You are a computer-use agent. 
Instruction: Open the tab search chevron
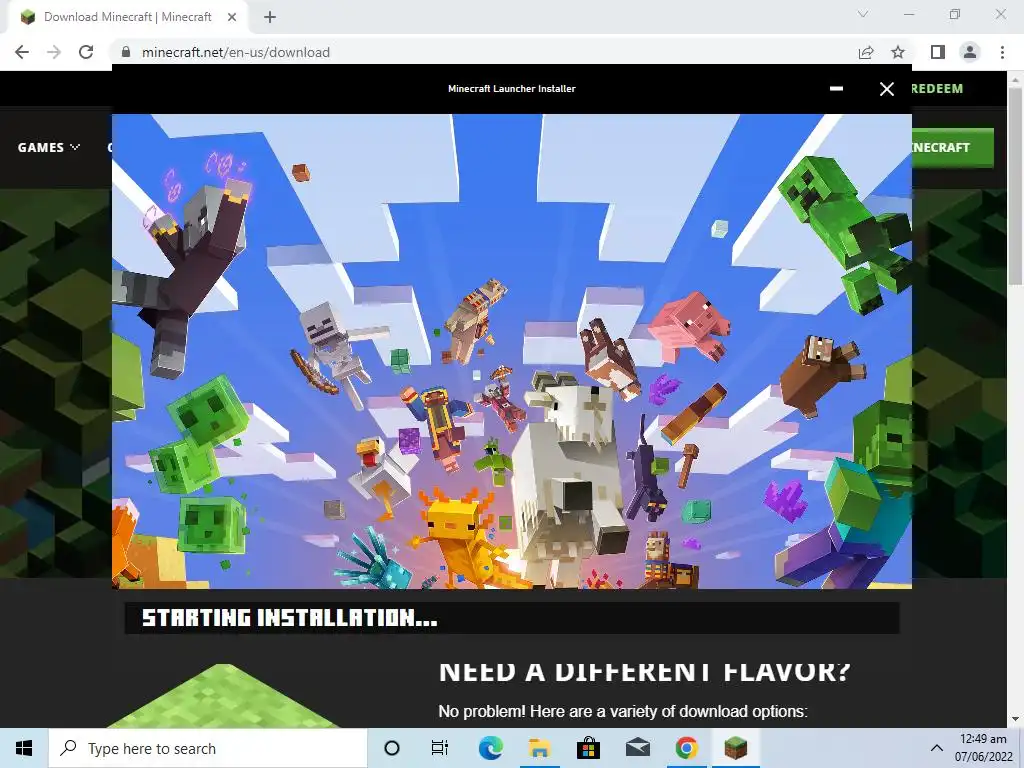863,14
